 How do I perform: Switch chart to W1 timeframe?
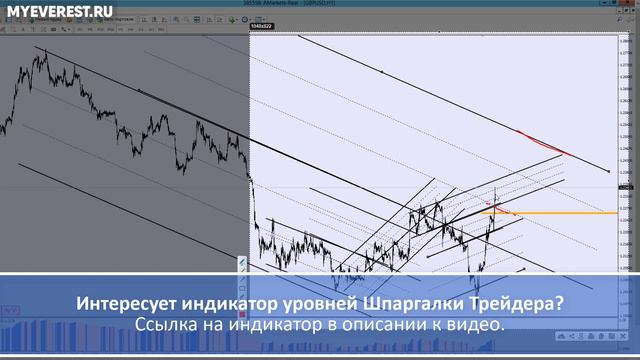(x=151, y=29)
